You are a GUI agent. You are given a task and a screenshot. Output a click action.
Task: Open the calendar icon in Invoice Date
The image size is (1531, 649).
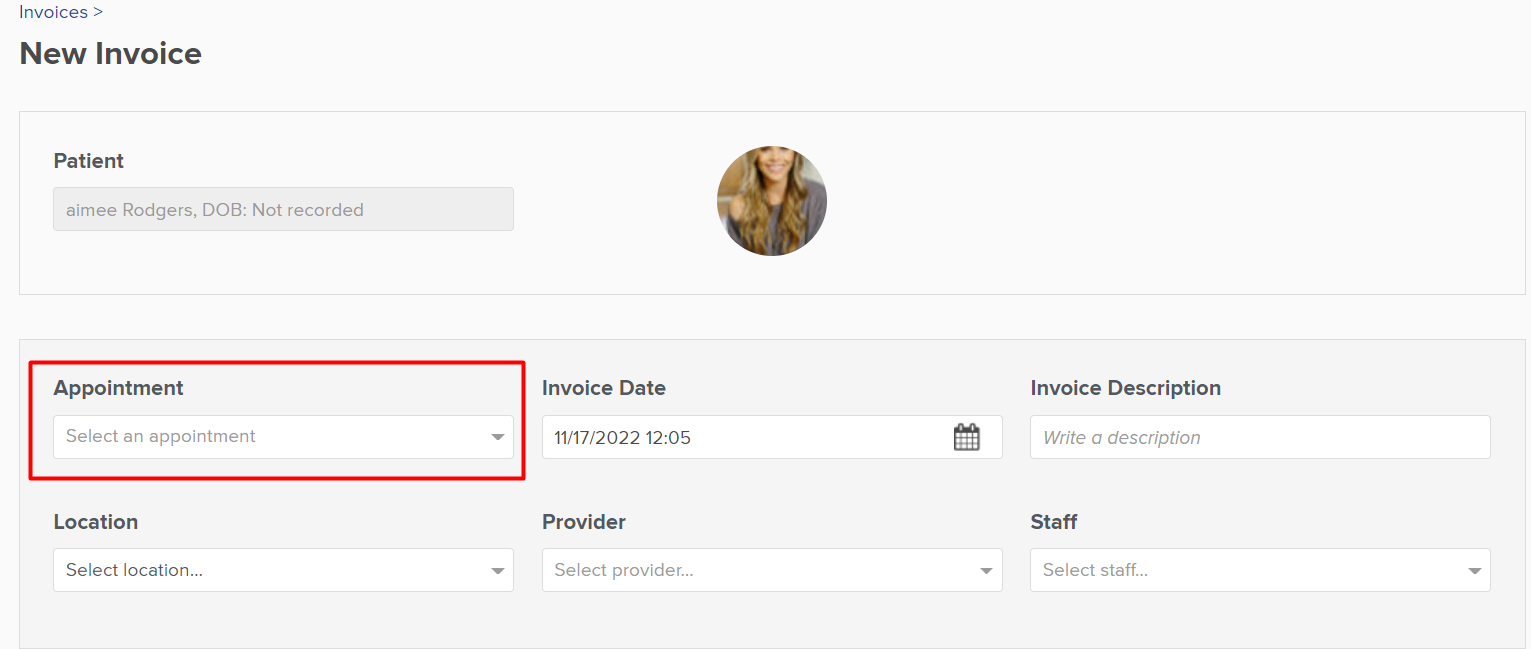pyautogui.click(x=966, y=437)
